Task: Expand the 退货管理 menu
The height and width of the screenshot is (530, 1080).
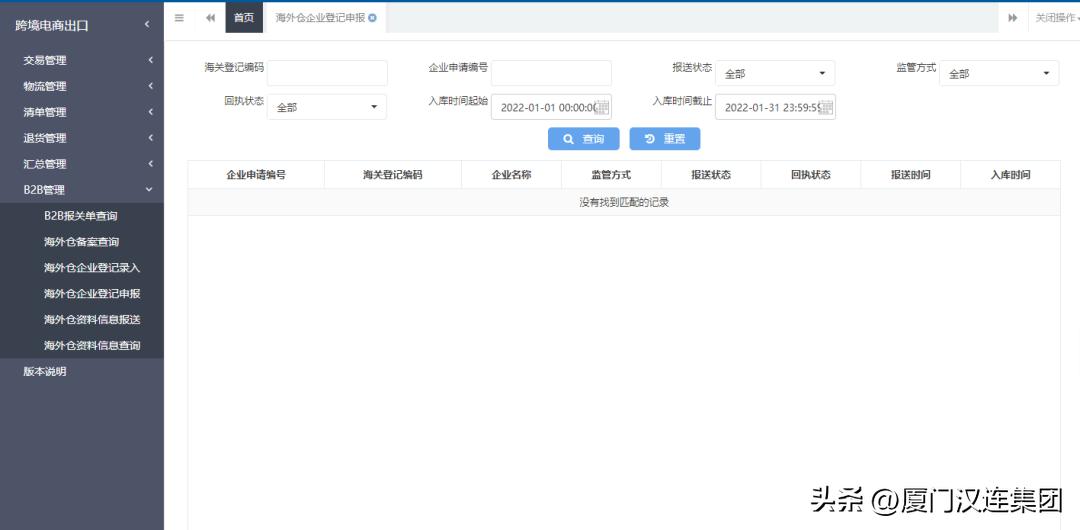Action: [82, 138]
